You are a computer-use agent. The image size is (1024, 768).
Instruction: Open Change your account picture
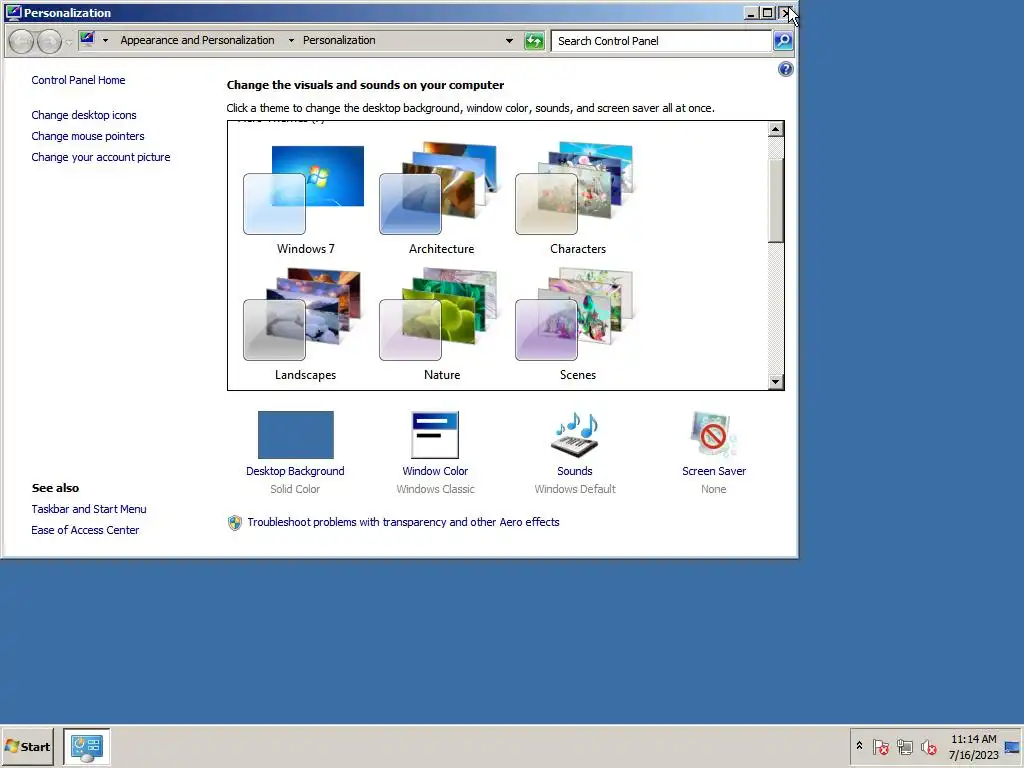pos(101,157)
